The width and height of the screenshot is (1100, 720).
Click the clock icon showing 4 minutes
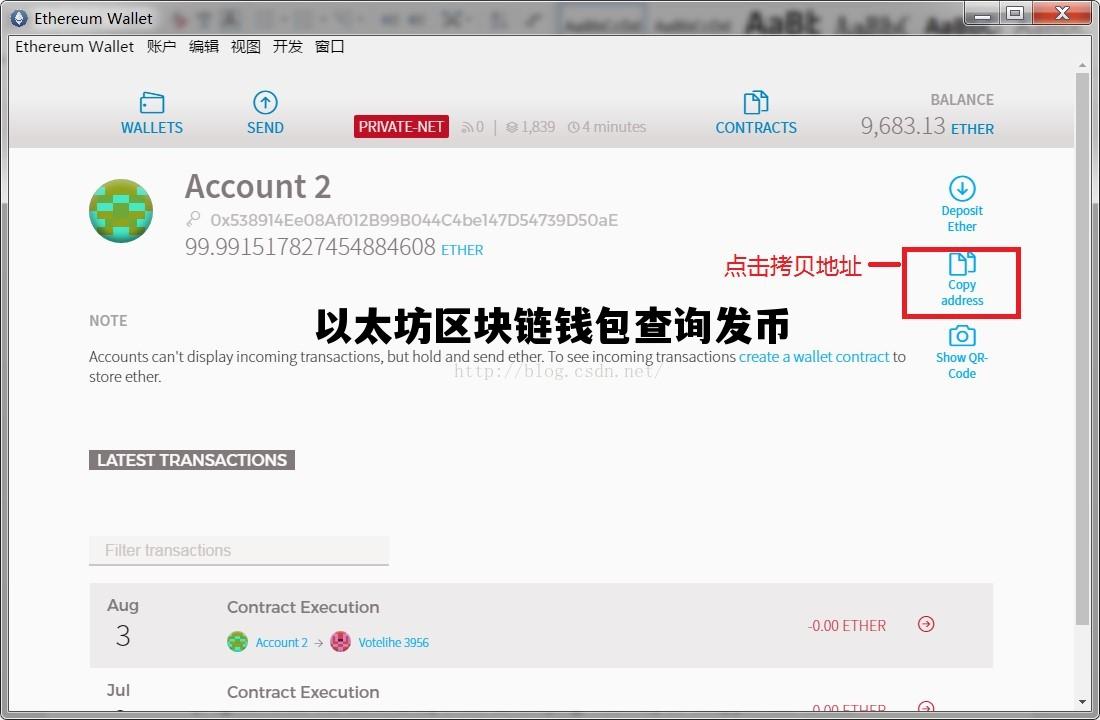point(572,126)
